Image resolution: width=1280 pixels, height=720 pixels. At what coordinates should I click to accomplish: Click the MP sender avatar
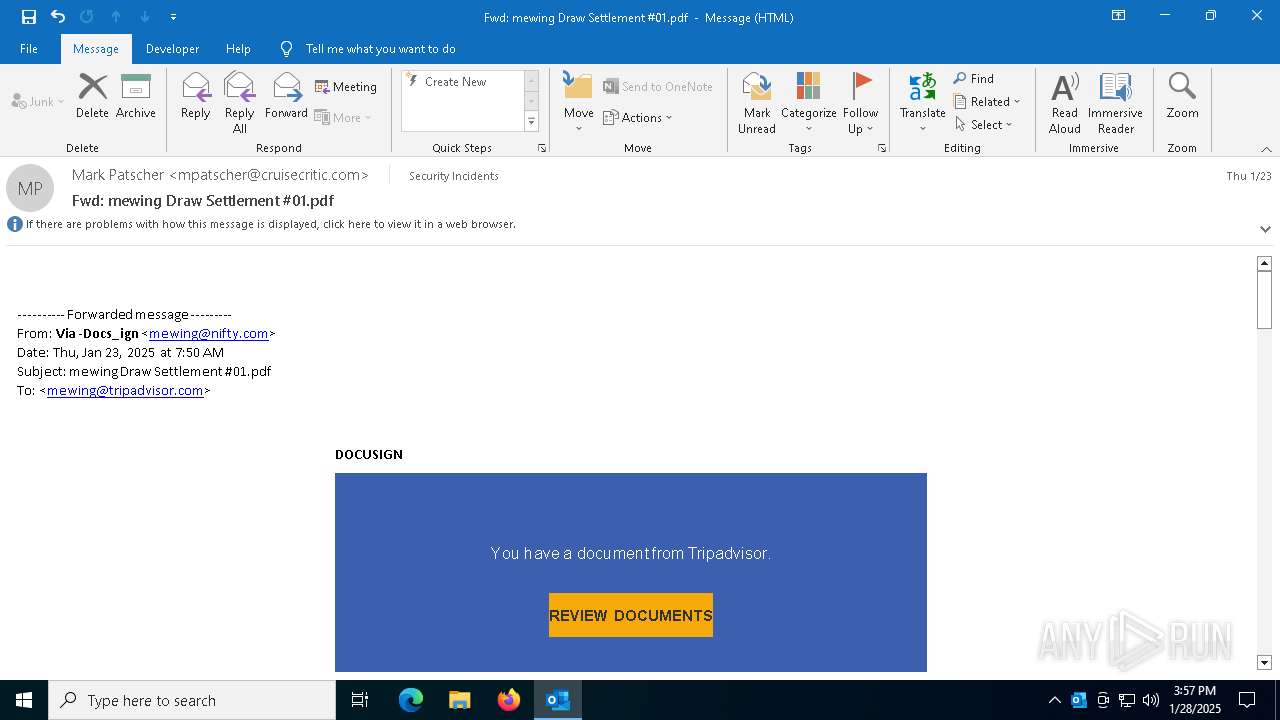click(30, 188)
